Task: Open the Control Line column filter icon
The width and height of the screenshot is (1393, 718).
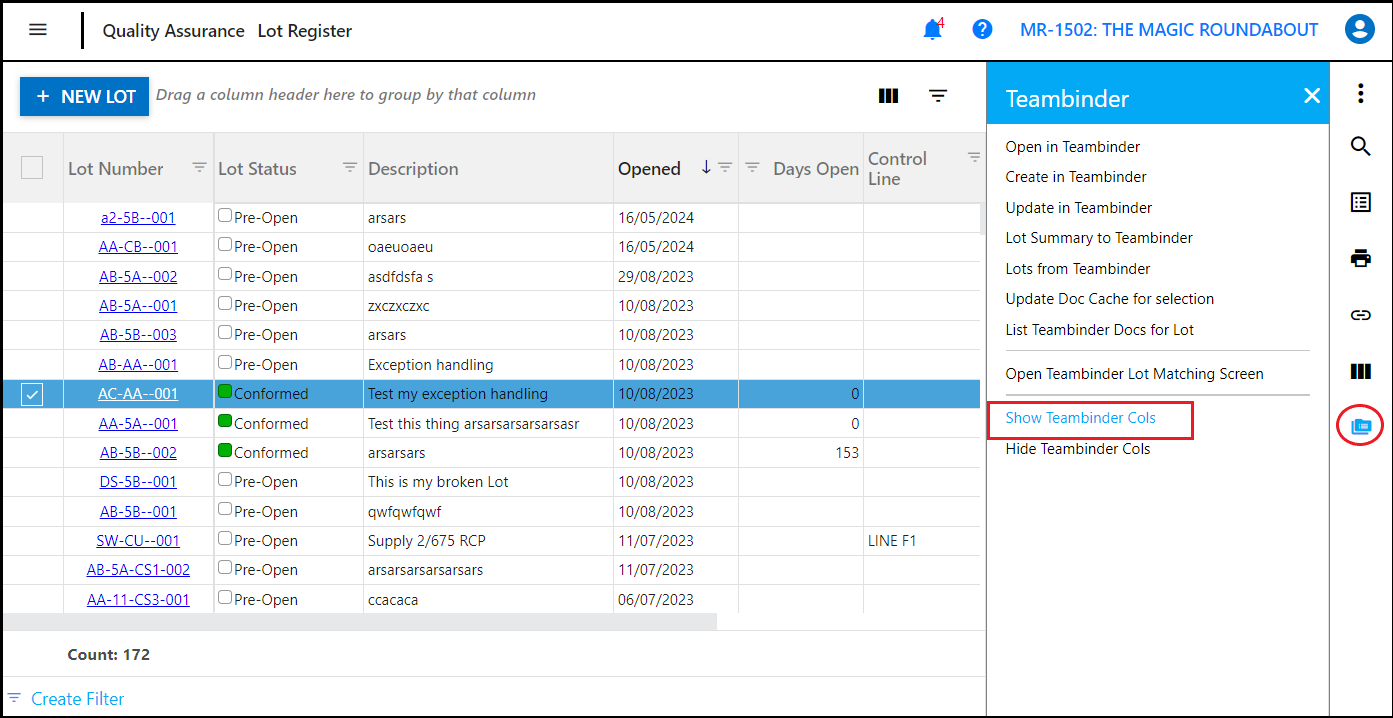Action: pos(974,157)
